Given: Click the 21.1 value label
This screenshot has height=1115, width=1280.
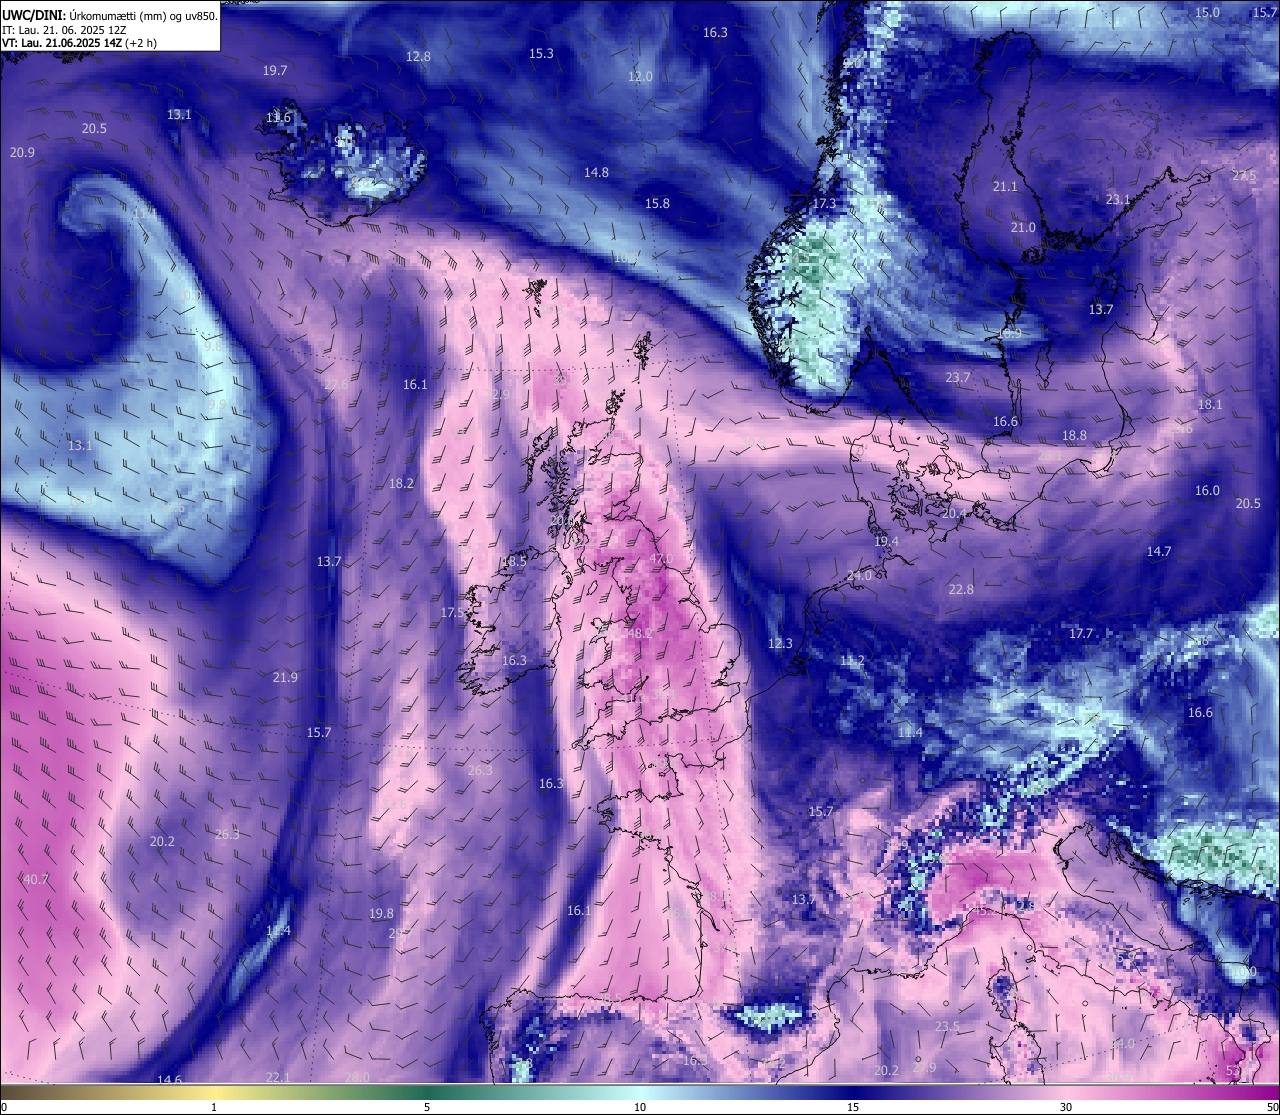Looking at the screenshot, I should pyautogui.click(x=1005, y=187).
